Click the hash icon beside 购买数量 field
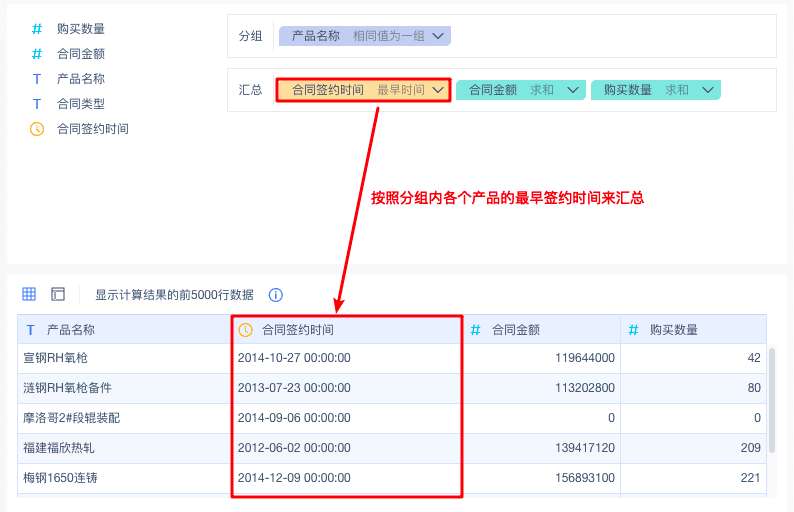Image resolution: width=794 pixels, height=512 pixels. 37,29
